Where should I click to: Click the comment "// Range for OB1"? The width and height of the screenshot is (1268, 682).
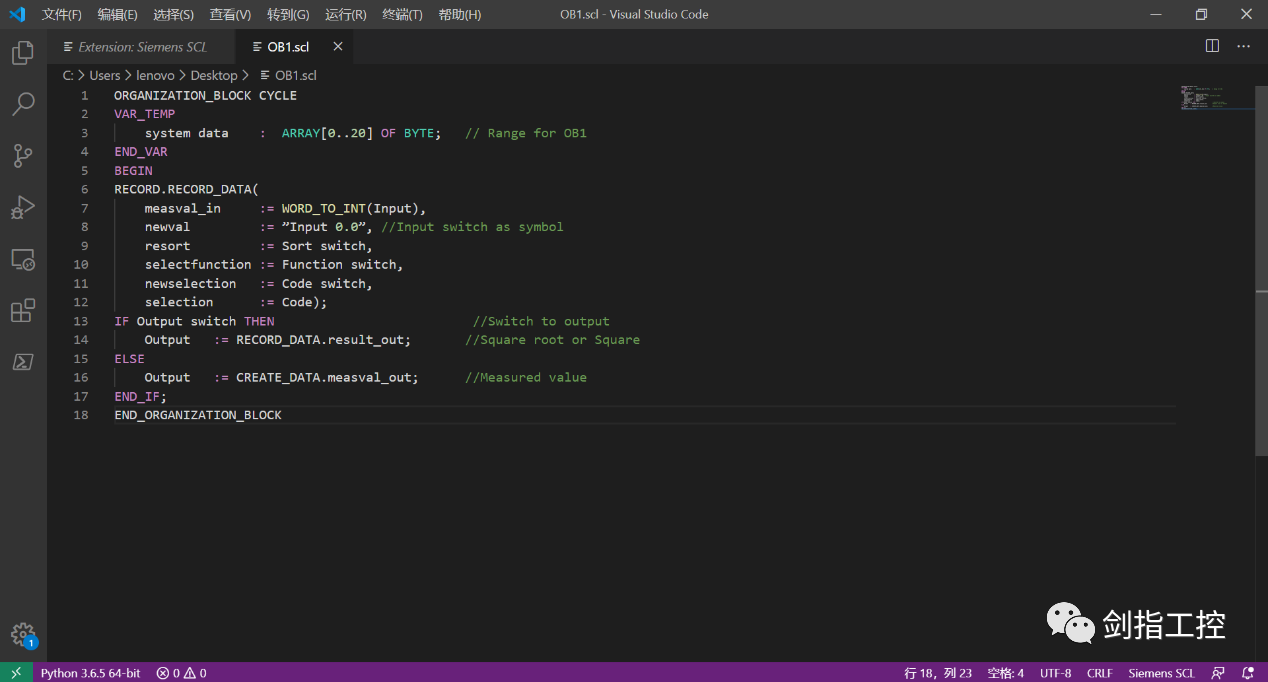[526, 133]
